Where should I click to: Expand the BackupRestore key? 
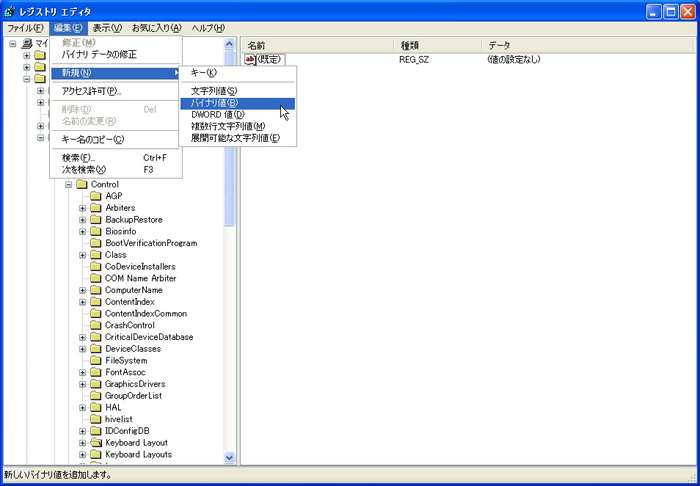(83, 220)
